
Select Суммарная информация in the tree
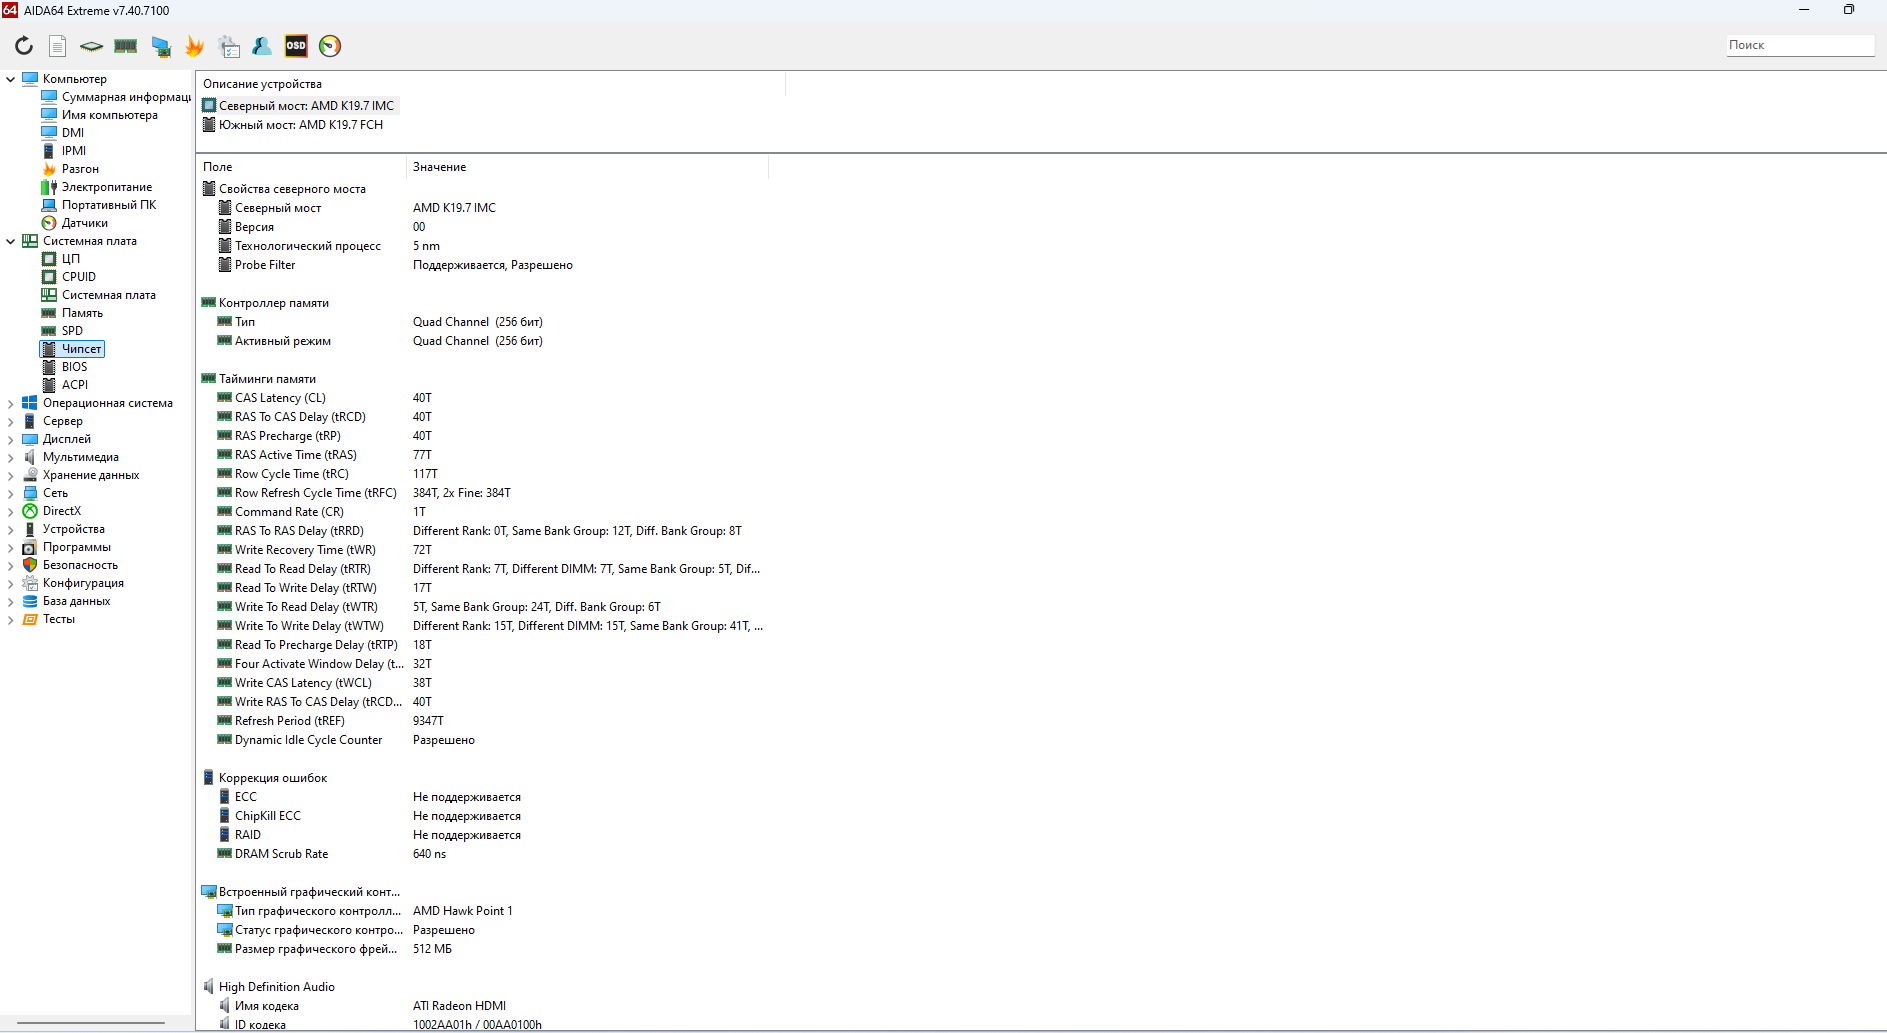point(116,97)
